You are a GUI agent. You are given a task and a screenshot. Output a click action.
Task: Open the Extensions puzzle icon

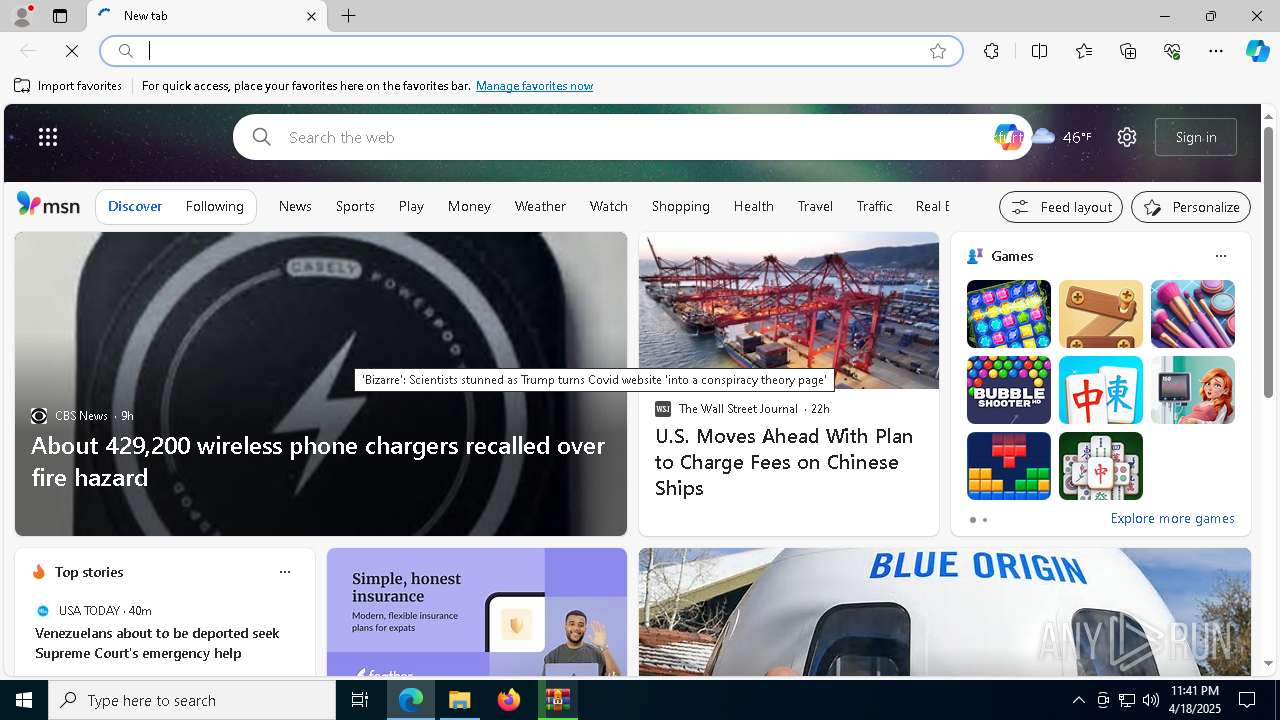tap(991, 51)
